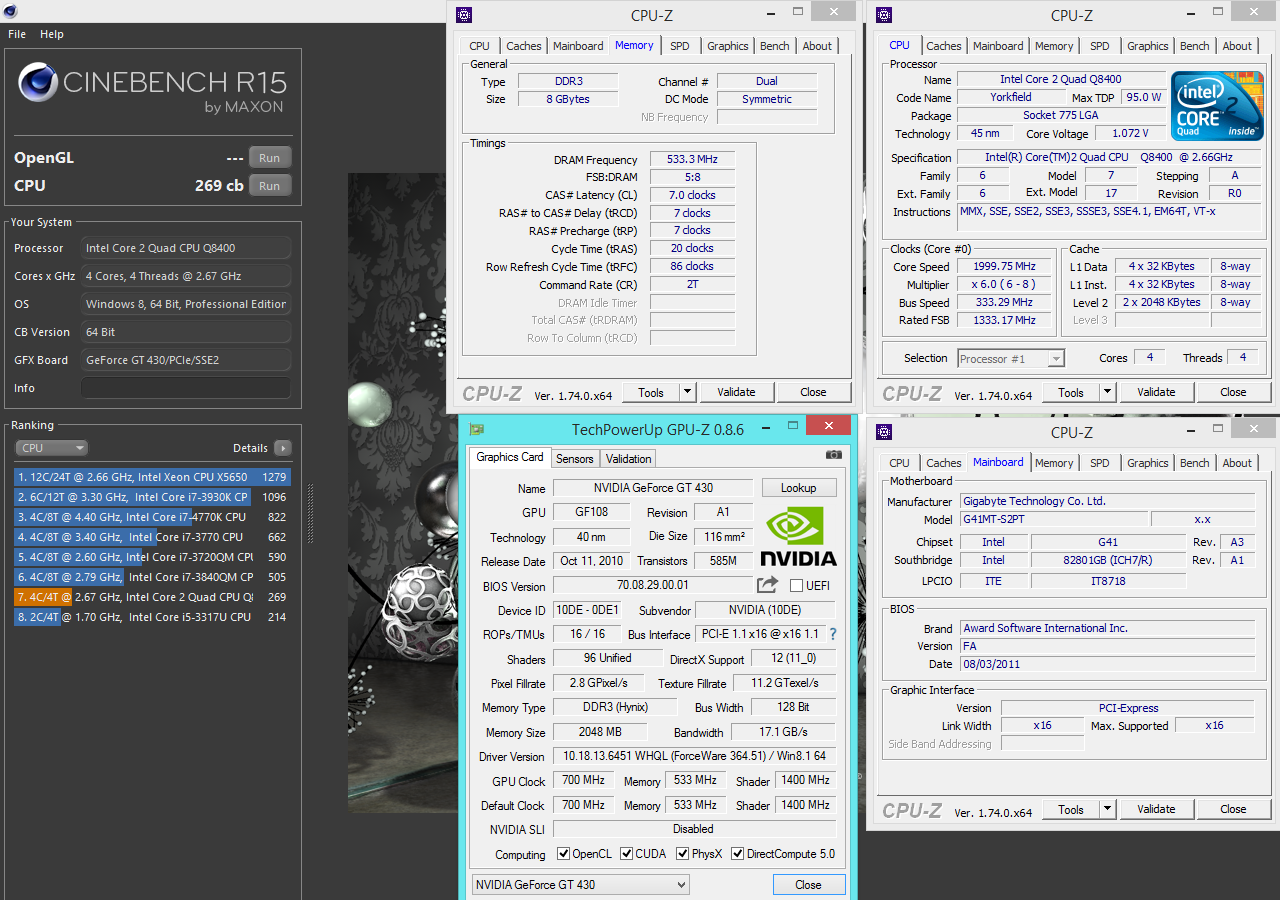Open the CPU ranking dropdown in Cinebench
1280x900 pixels.
click(51, 448)
